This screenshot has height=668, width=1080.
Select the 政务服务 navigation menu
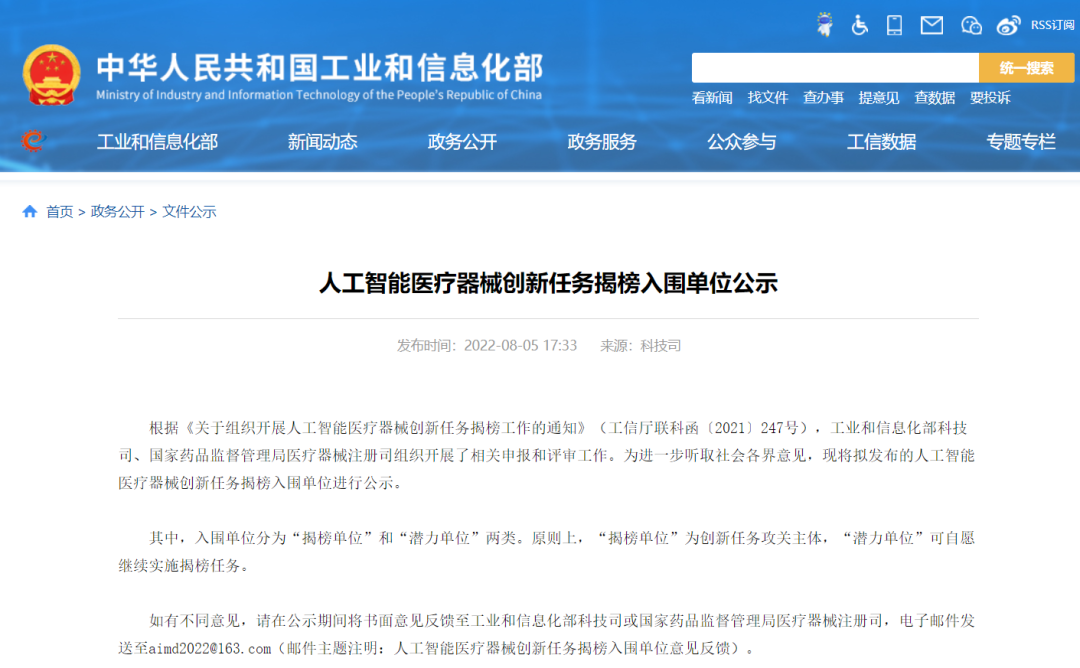(602, 142)
